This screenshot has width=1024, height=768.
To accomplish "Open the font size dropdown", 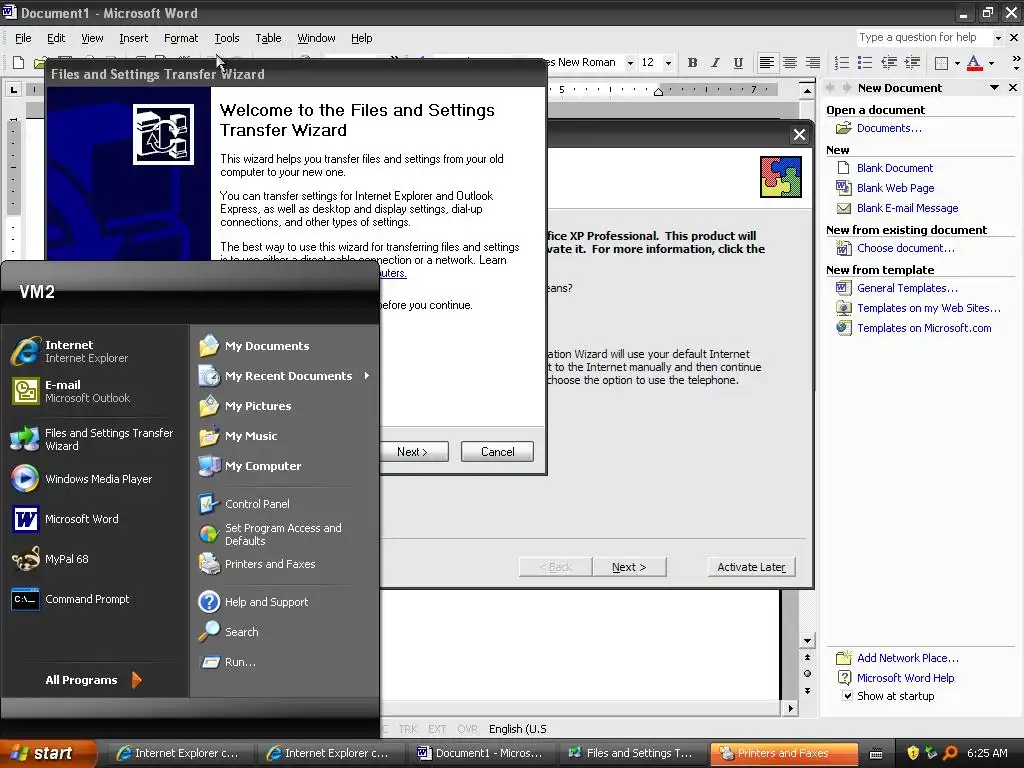I will coord(668,63).
